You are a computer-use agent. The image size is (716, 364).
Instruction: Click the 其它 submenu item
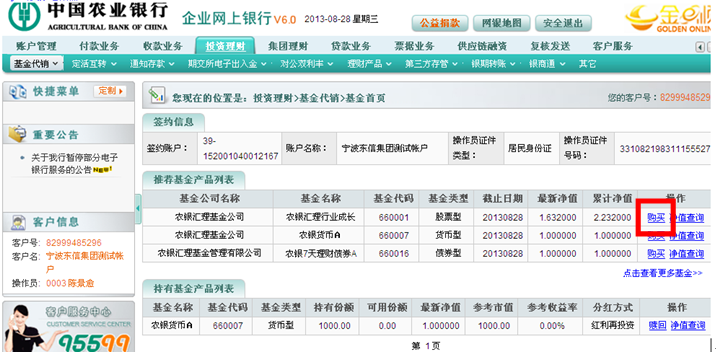pos(588,64)
